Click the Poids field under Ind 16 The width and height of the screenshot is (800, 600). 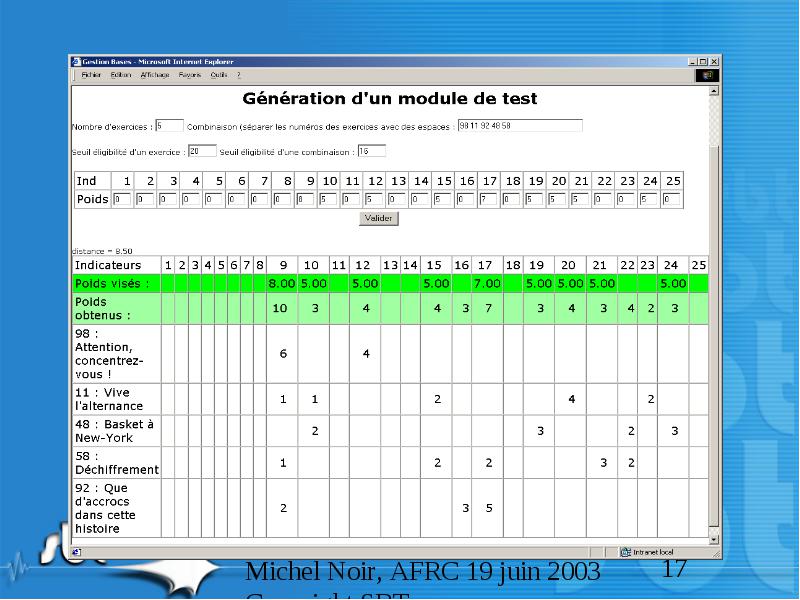coord(465,199)
